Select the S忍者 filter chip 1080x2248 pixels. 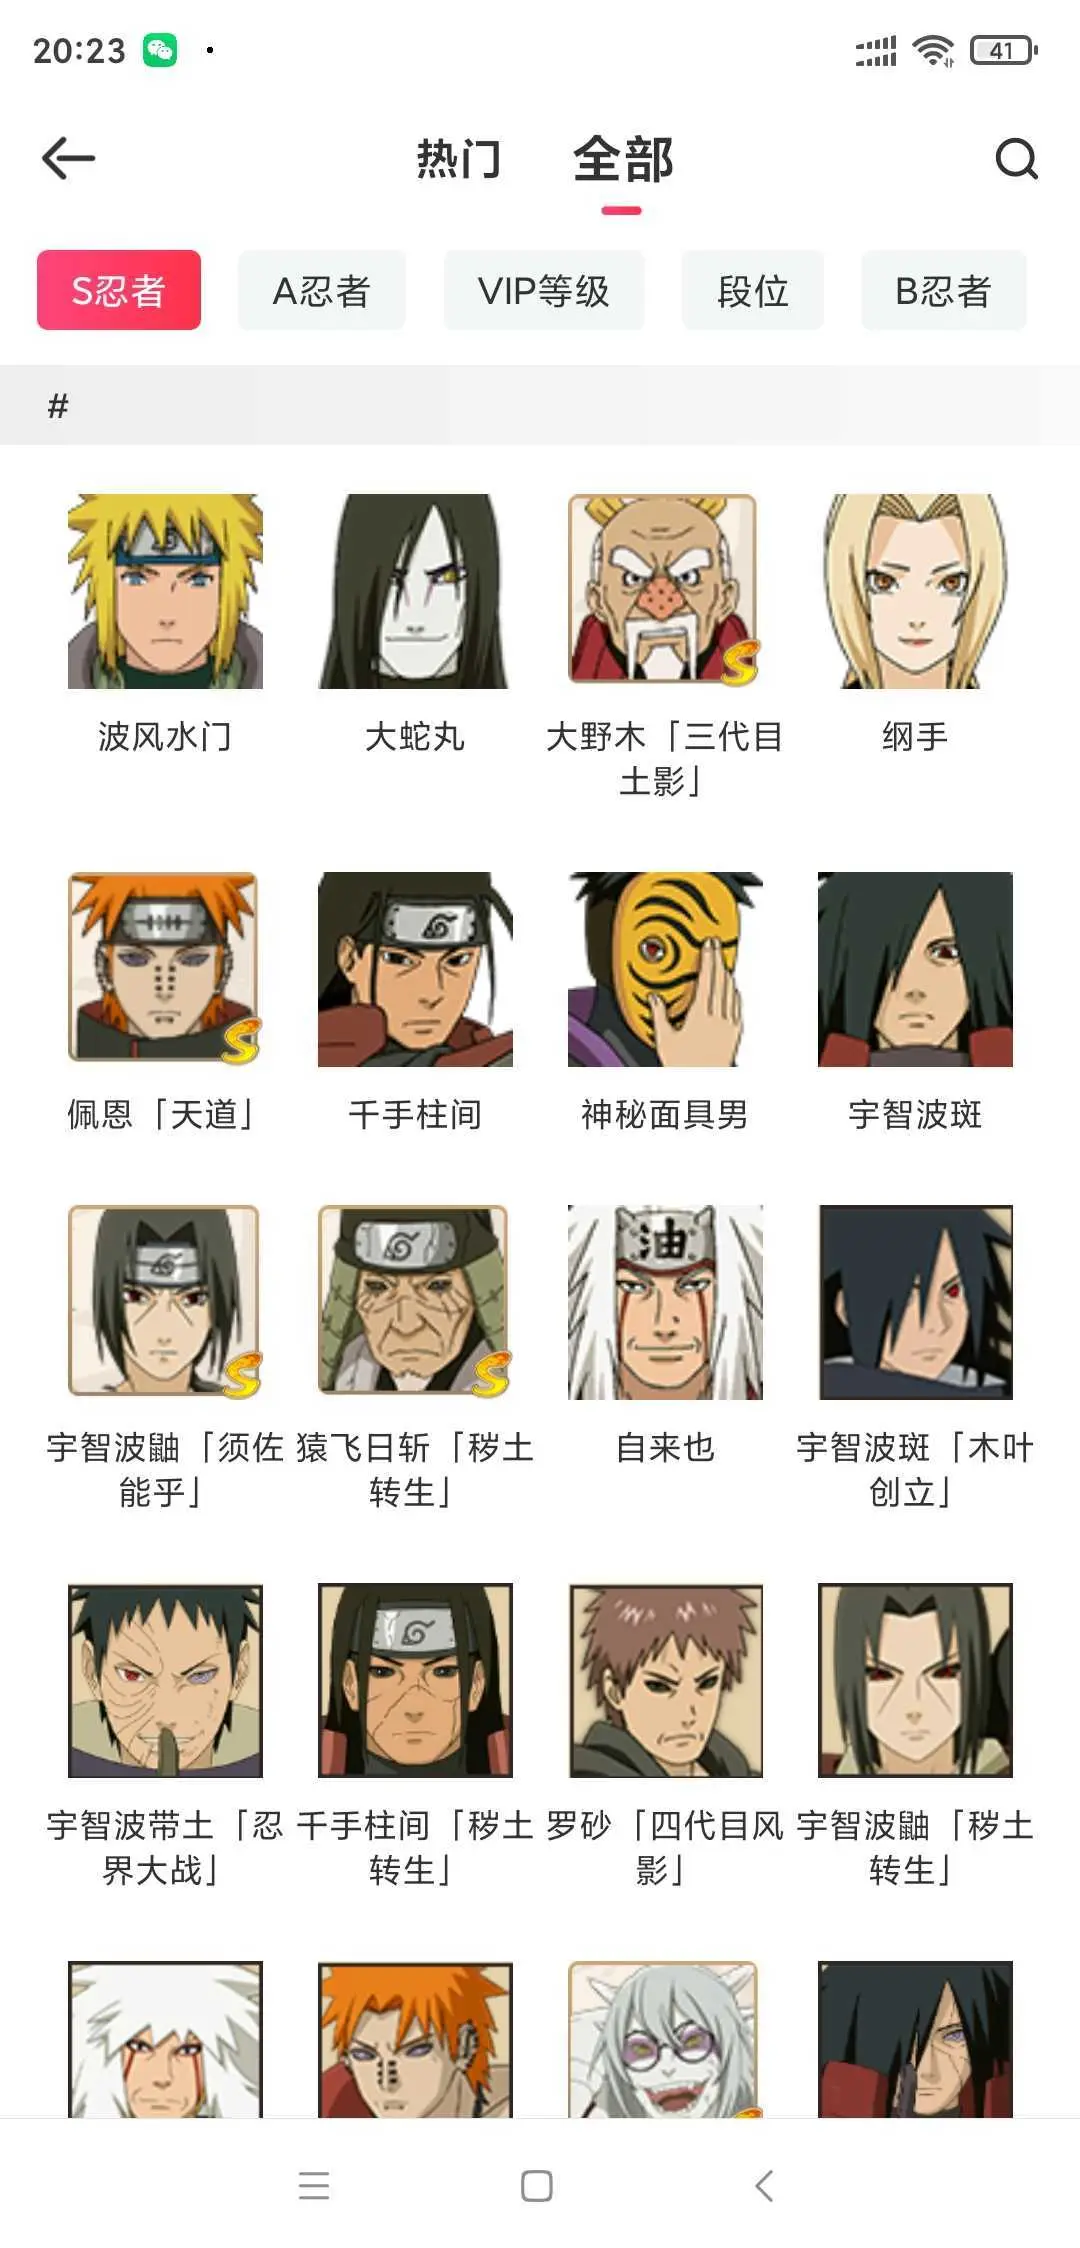[x=119, y=290]
